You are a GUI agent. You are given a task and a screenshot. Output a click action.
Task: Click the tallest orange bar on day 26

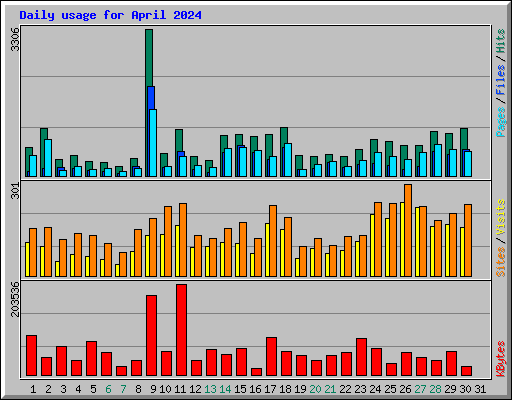(408, 230)
